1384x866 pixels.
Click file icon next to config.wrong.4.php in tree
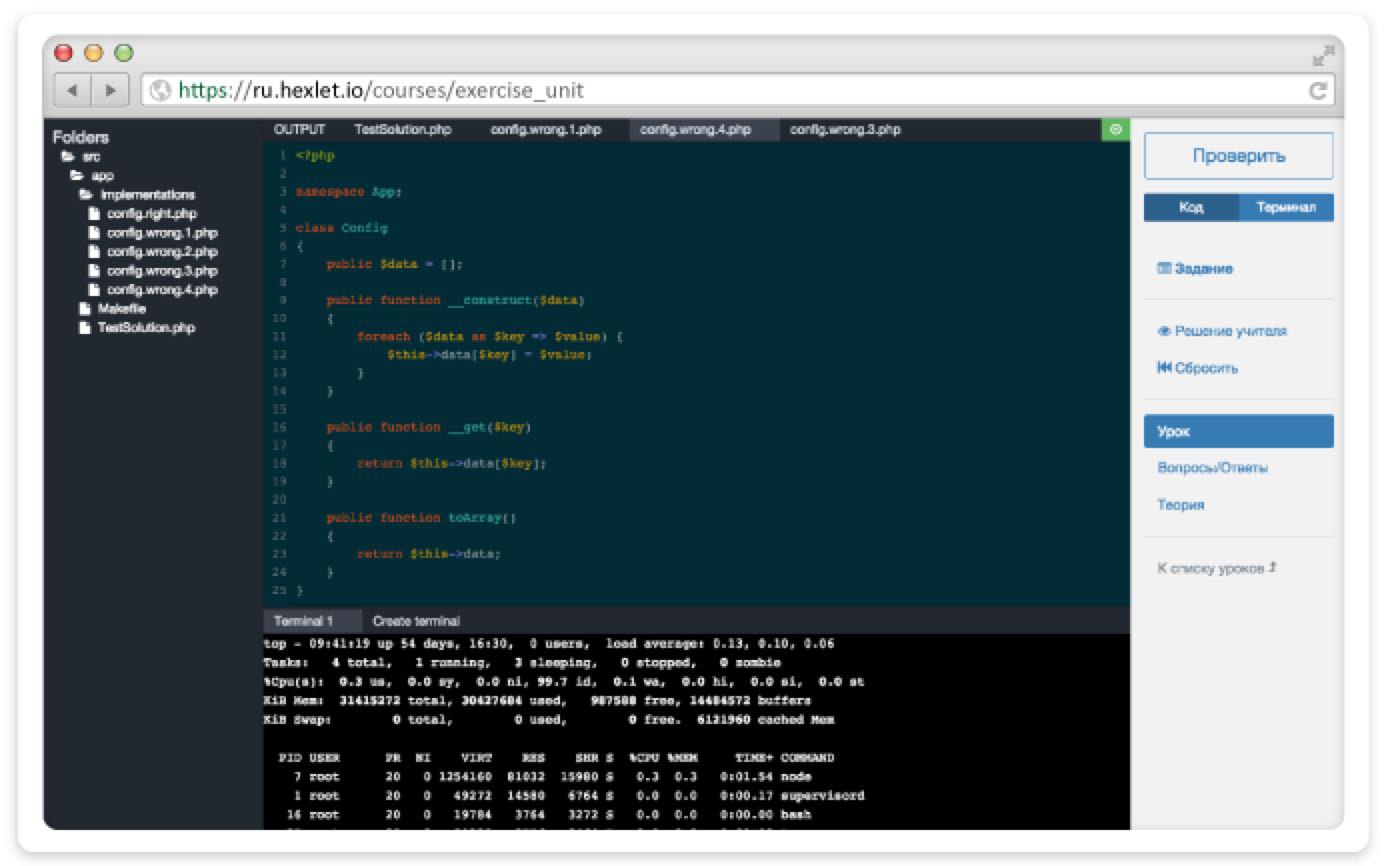(x=94, y=290)
